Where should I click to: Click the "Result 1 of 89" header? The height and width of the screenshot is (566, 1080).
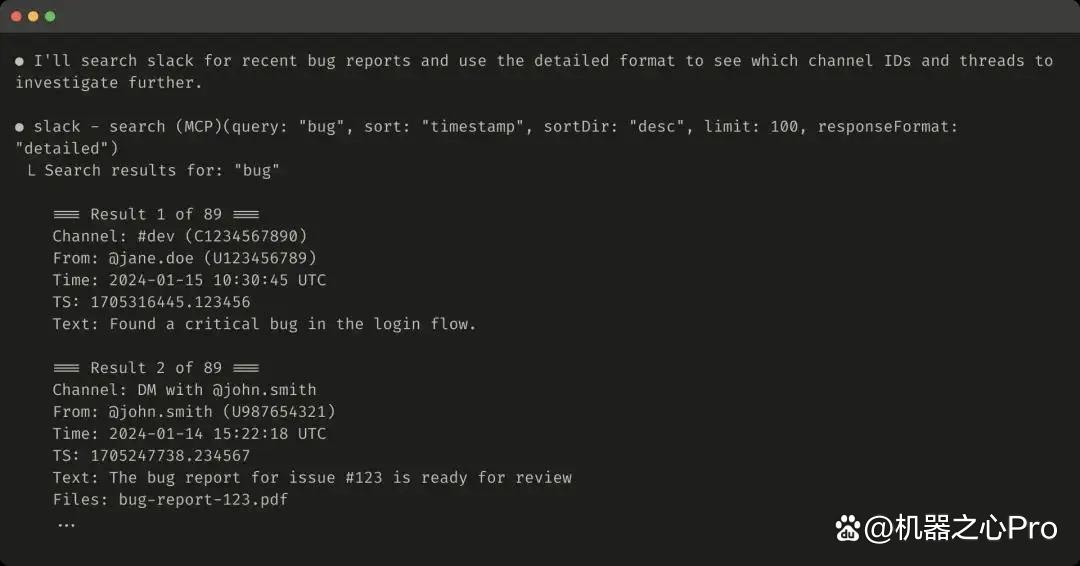[x=156, y=214]
